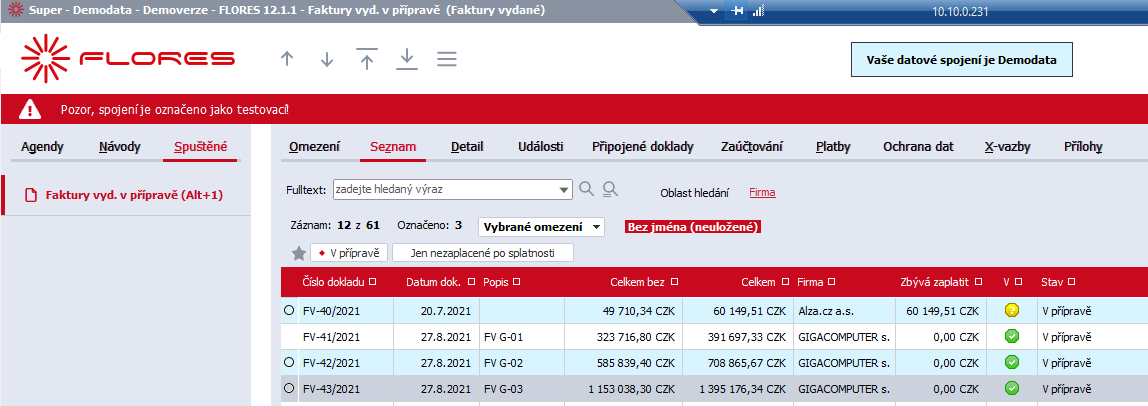
Task: Click the favorites star icon
Action: tap(299, 253)
